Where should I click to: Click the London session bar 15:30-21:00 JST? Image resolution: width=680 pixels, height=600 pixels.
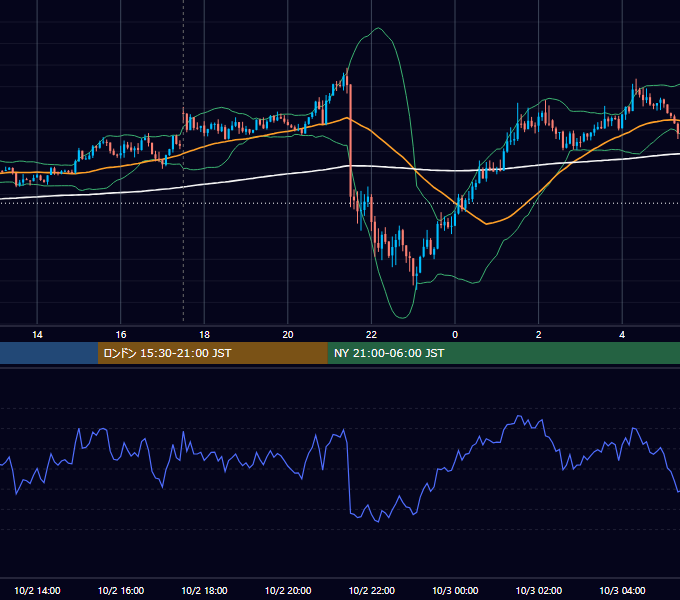tap(212, 353)
